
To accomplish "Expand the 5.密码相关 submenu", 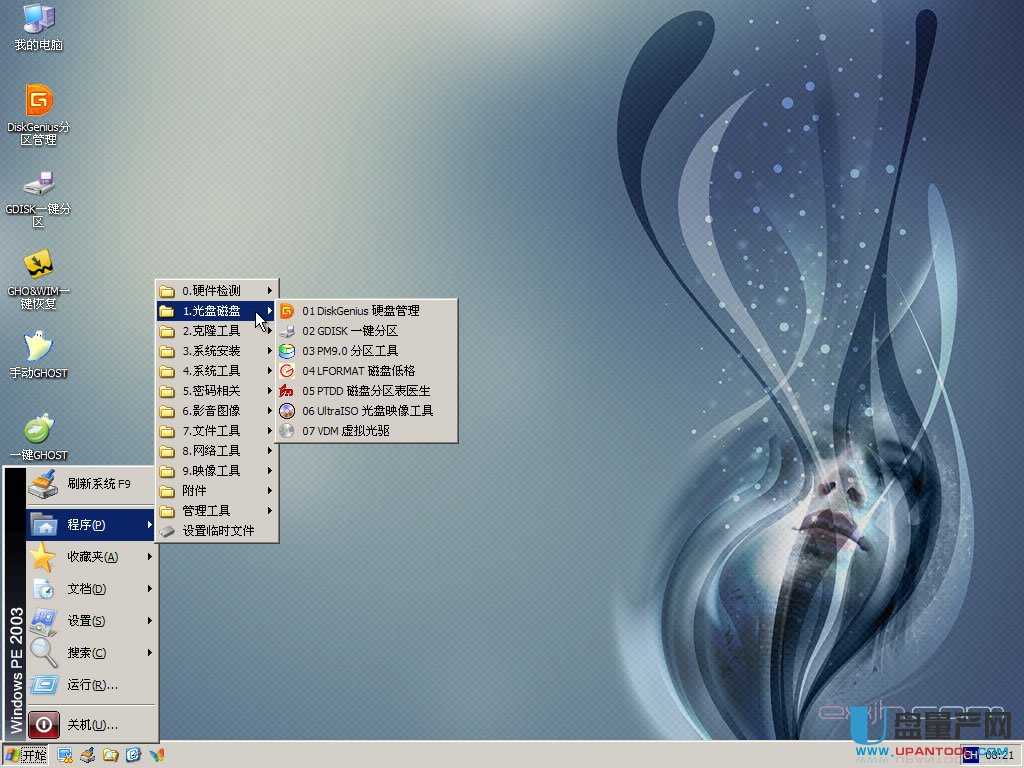I will 210,390.
